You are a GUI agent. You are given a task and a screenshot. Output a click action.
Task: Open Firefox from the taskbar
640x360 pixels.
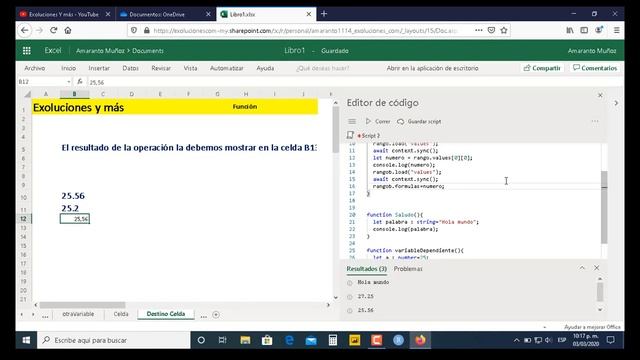tap(420, 340)
